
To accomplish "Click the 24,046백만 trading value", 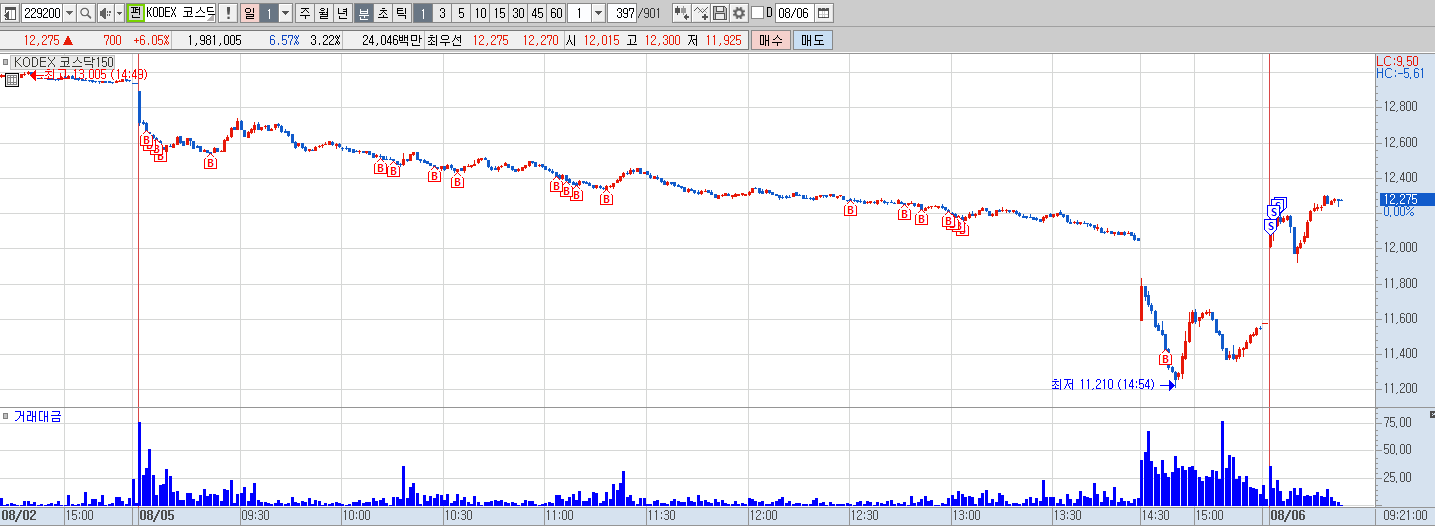I will pyautogui.click(x=392, y=40).
